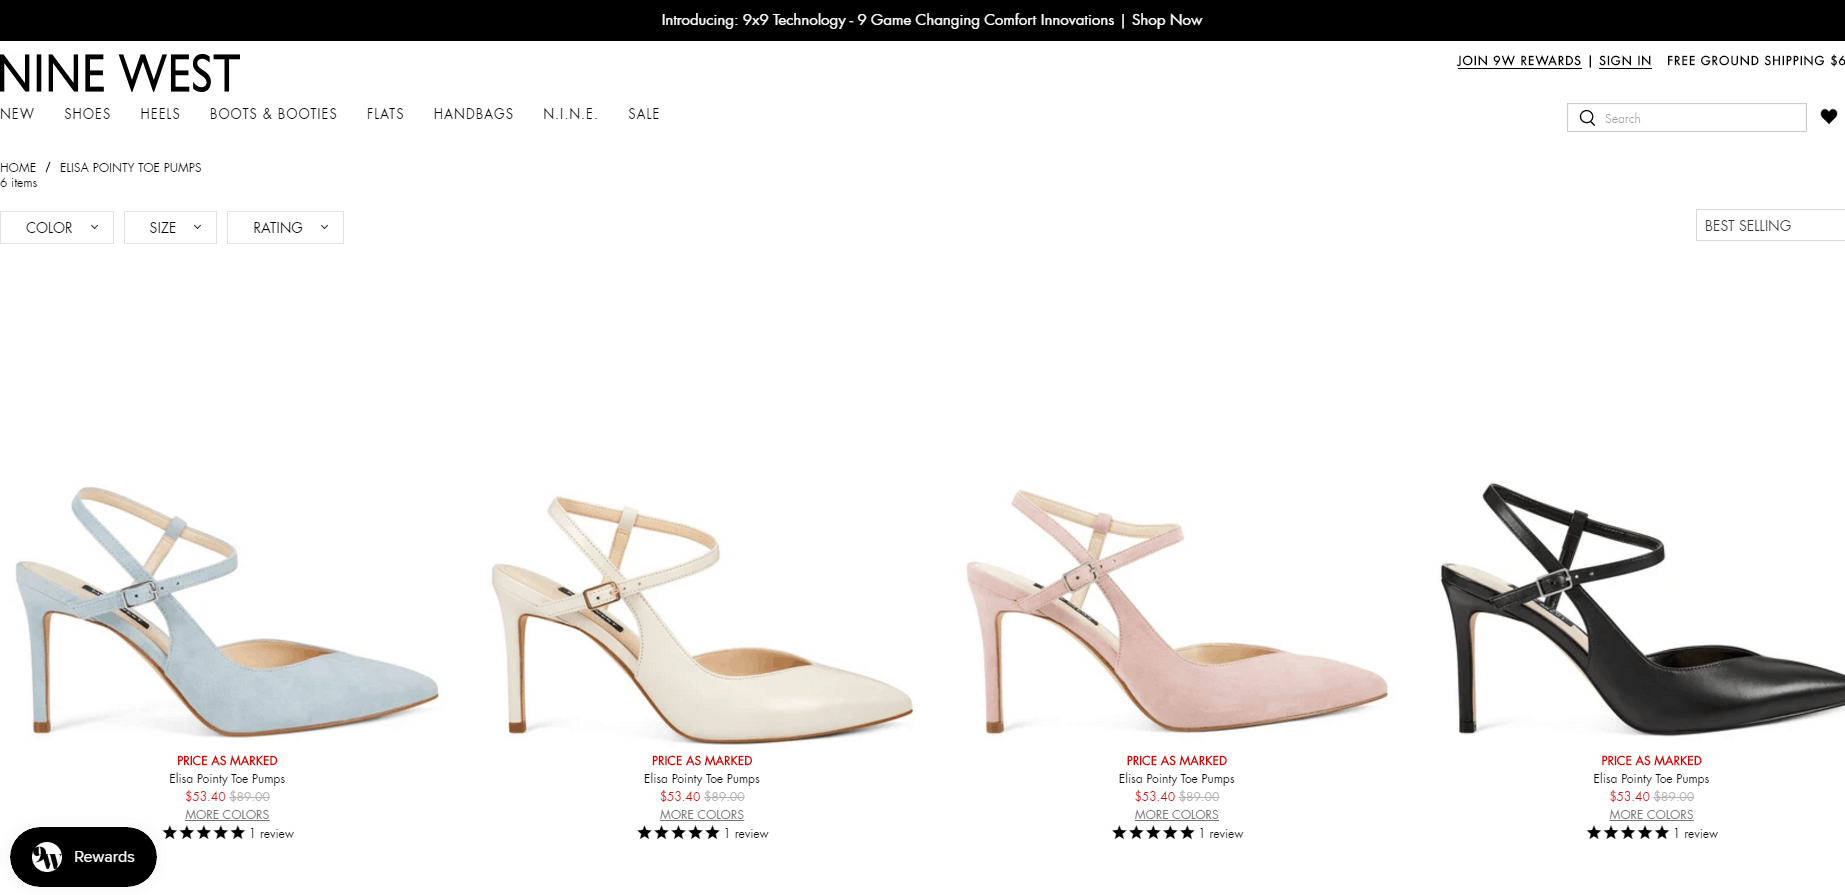The height and width of the screenshot is (895, 1845).
Task: Click the '1 review' text under the pink pump
Action: point(1222,834)
